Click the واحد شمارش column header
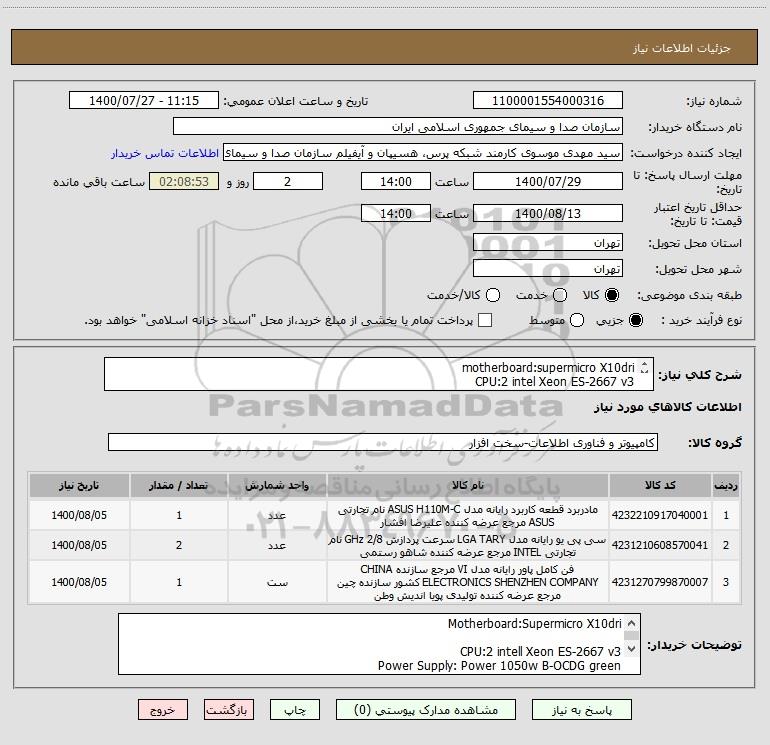The image size is (770, 745). [277, 485]
